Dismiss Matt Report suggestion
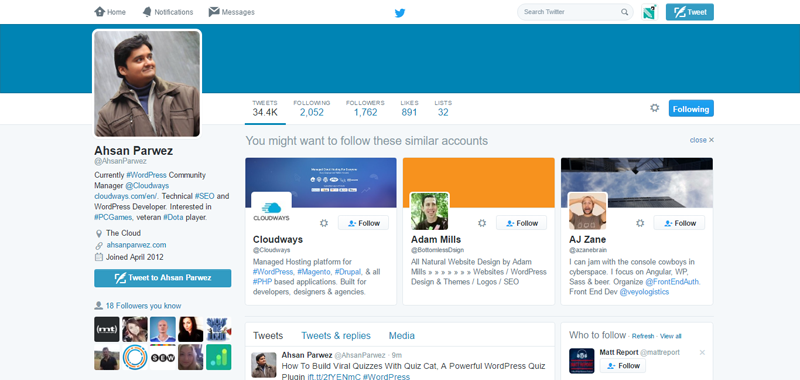The image size is (800, 380). click(x=702, y=352)
